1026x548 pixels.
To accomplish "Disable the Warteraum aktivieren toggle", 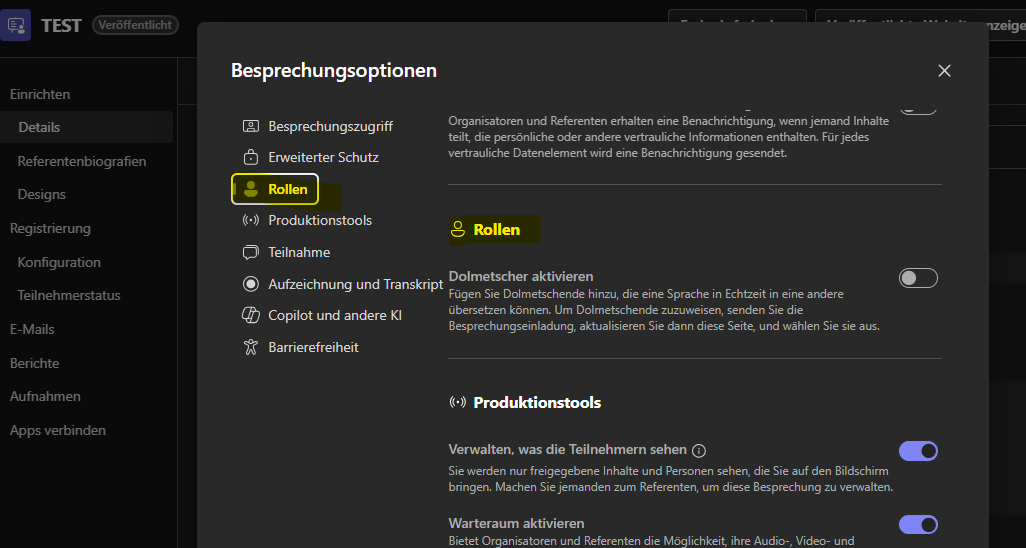I will tap(918, 524).
